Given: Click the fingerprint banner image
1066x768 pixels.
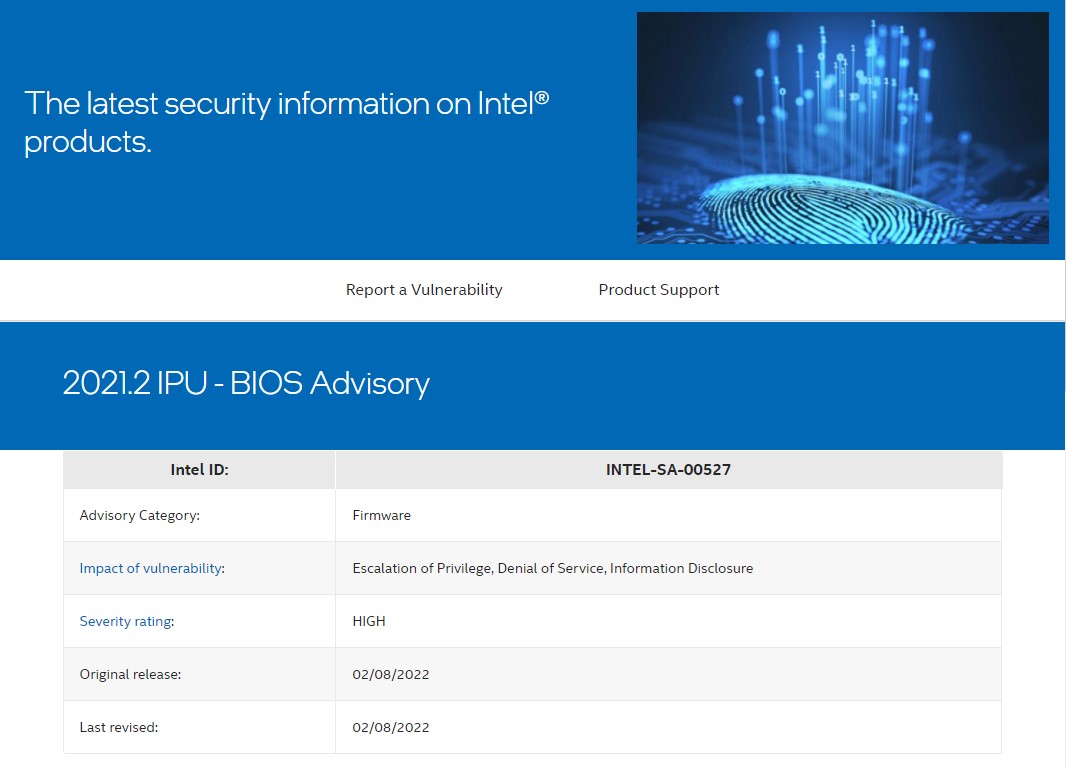Looking at the screenshot, I should click(x=842, y=128).
